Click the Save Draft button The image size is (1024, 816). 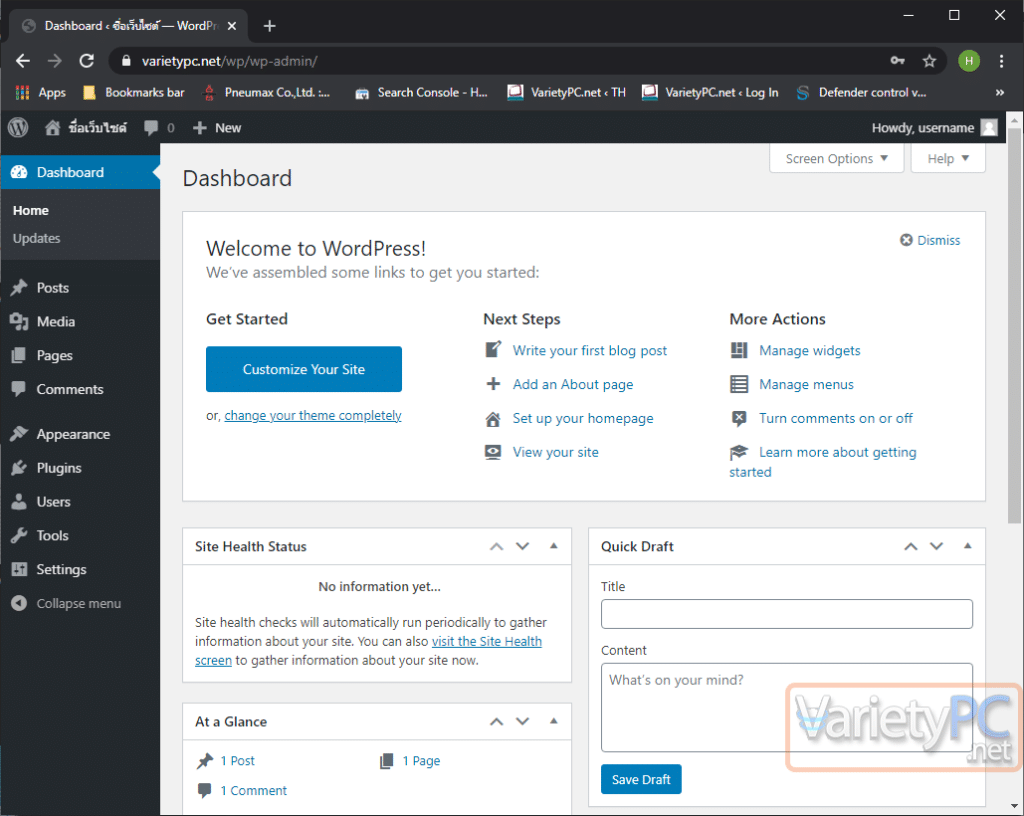641,779
